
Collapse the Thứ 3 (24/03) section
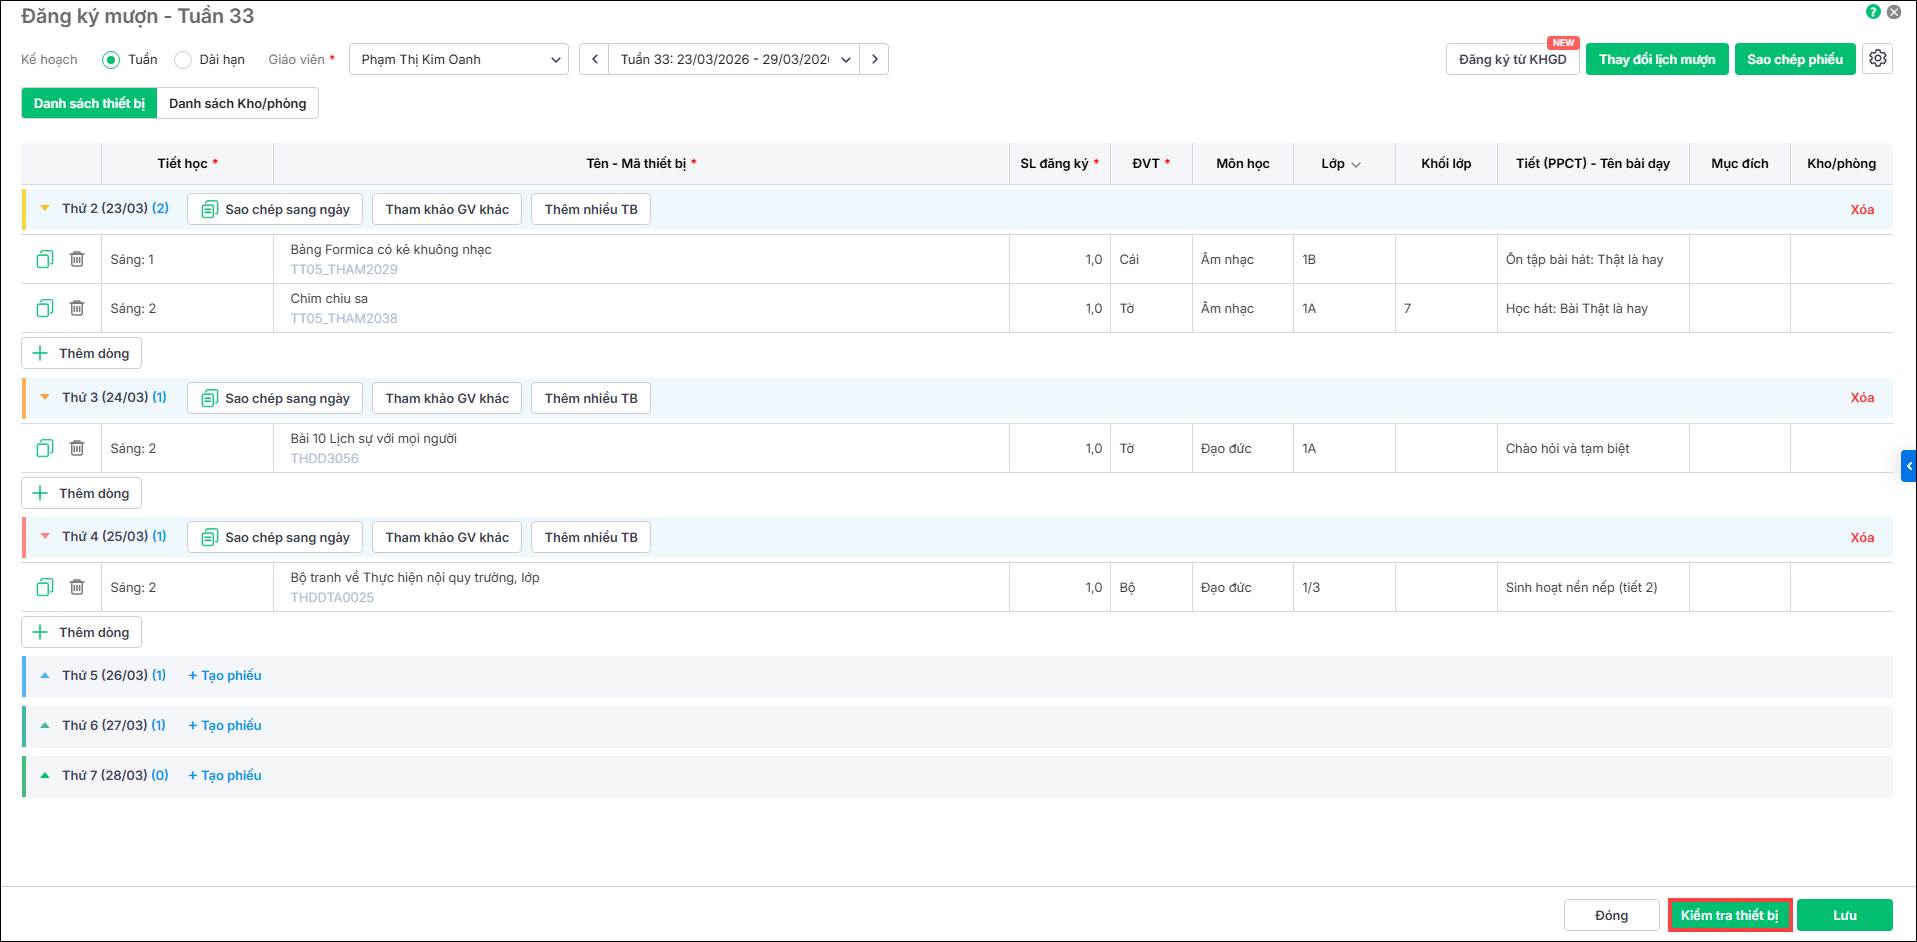click(45, 397)
